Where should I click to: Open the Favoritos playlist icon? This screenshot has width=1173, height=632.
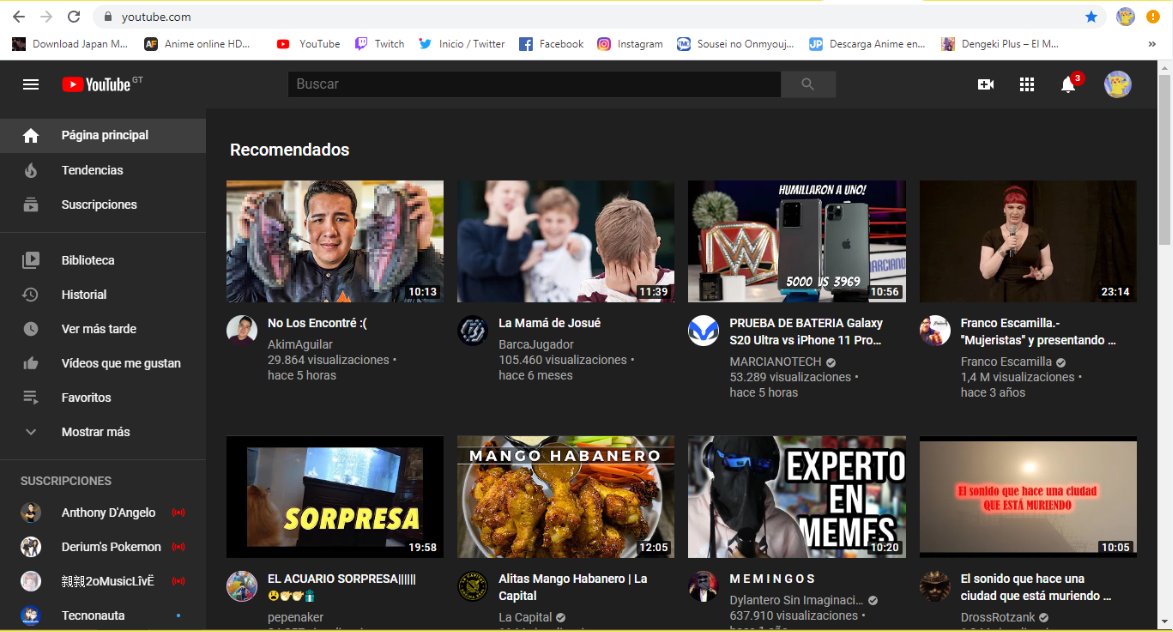31,397
